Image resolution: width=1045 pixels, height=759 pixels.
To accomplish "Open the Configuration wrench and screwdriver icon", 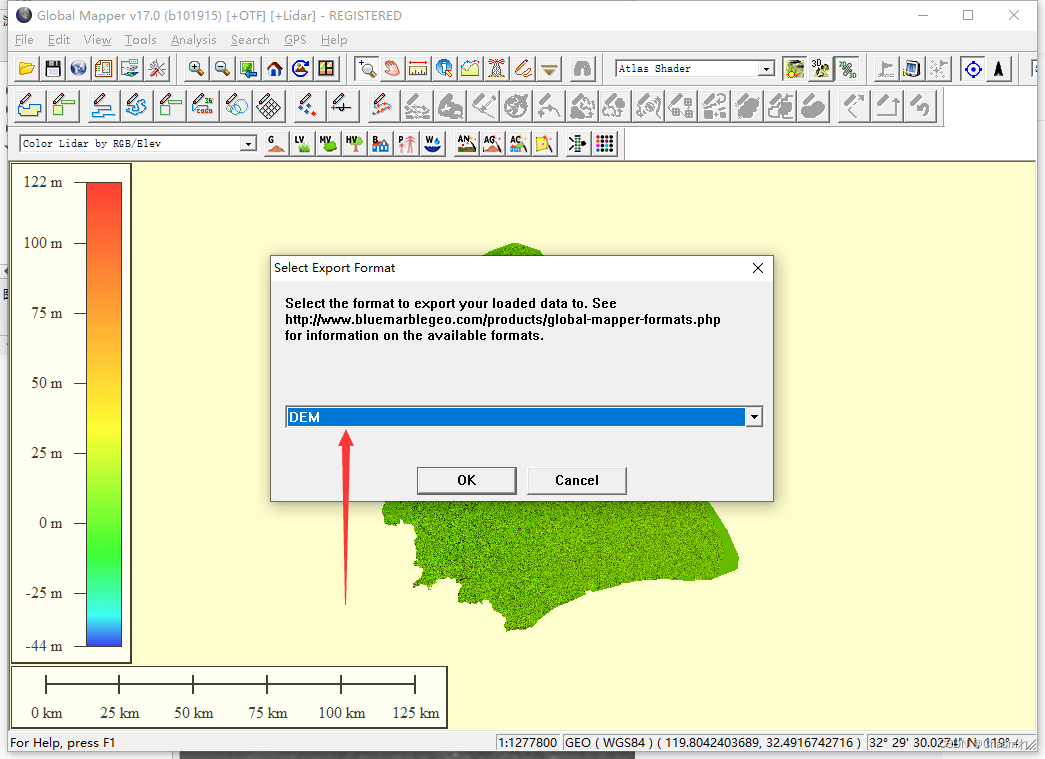I will point(157,69).
